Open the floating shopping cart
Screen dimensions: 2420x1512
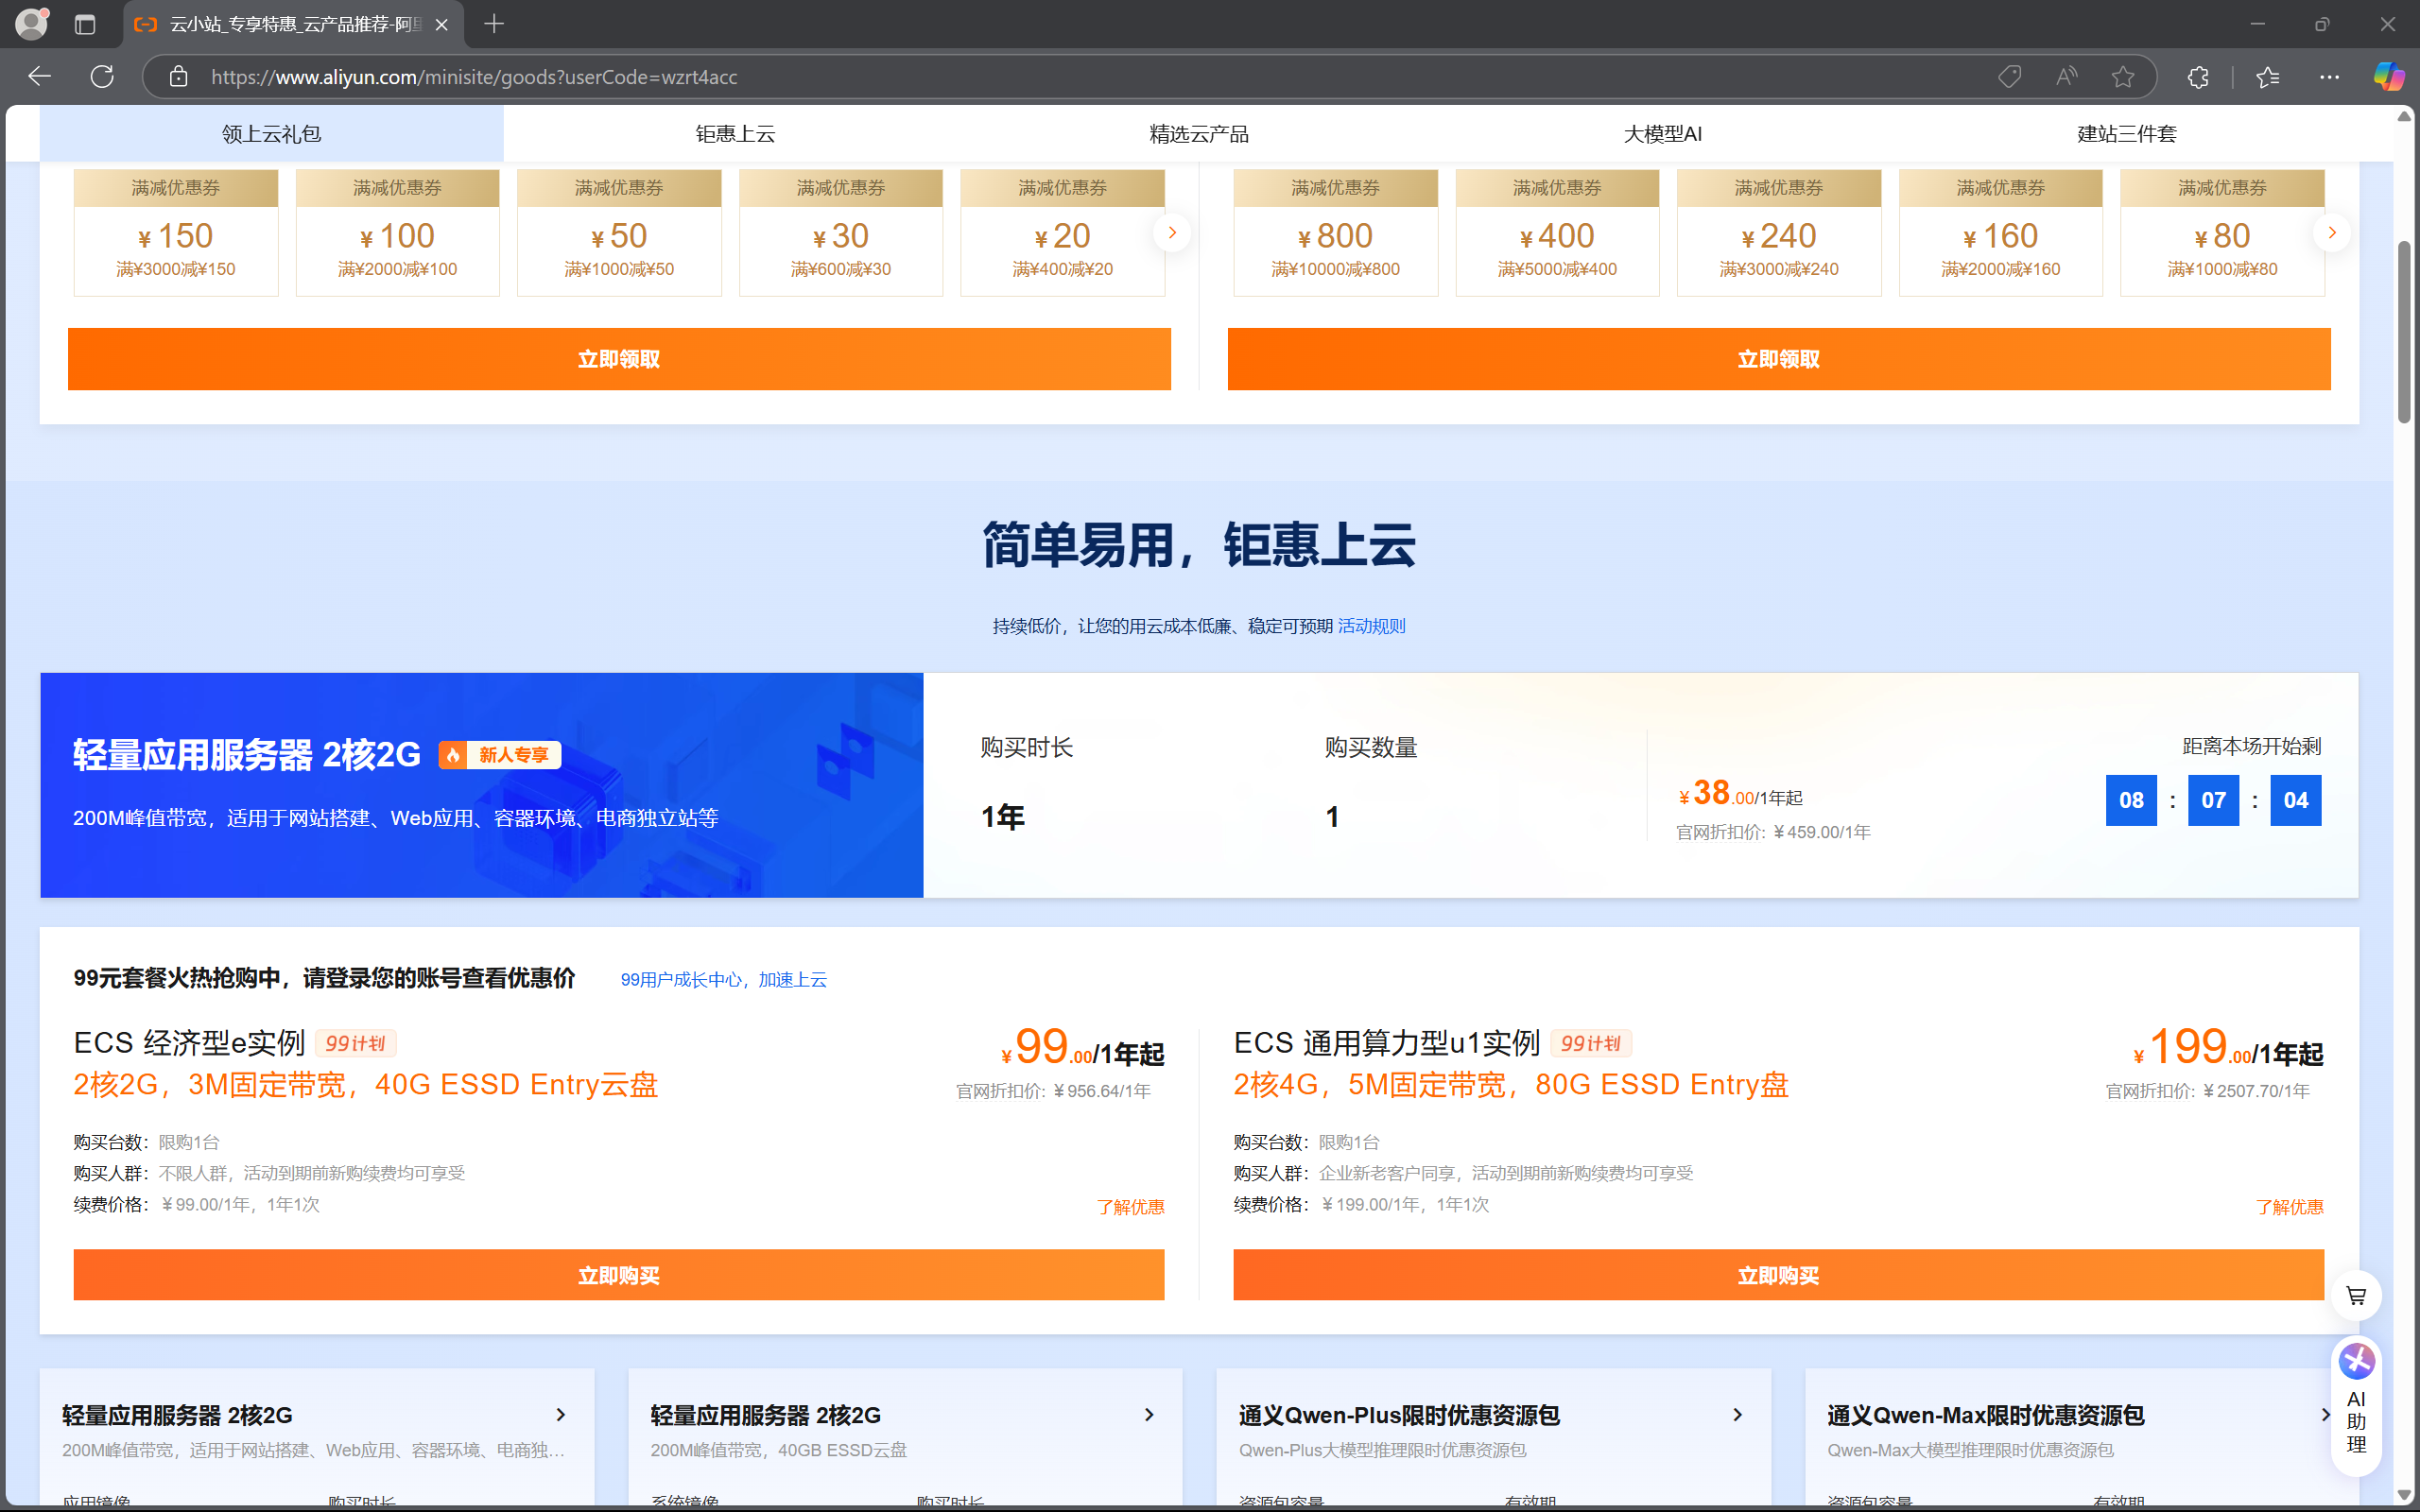[2355, 1295]
